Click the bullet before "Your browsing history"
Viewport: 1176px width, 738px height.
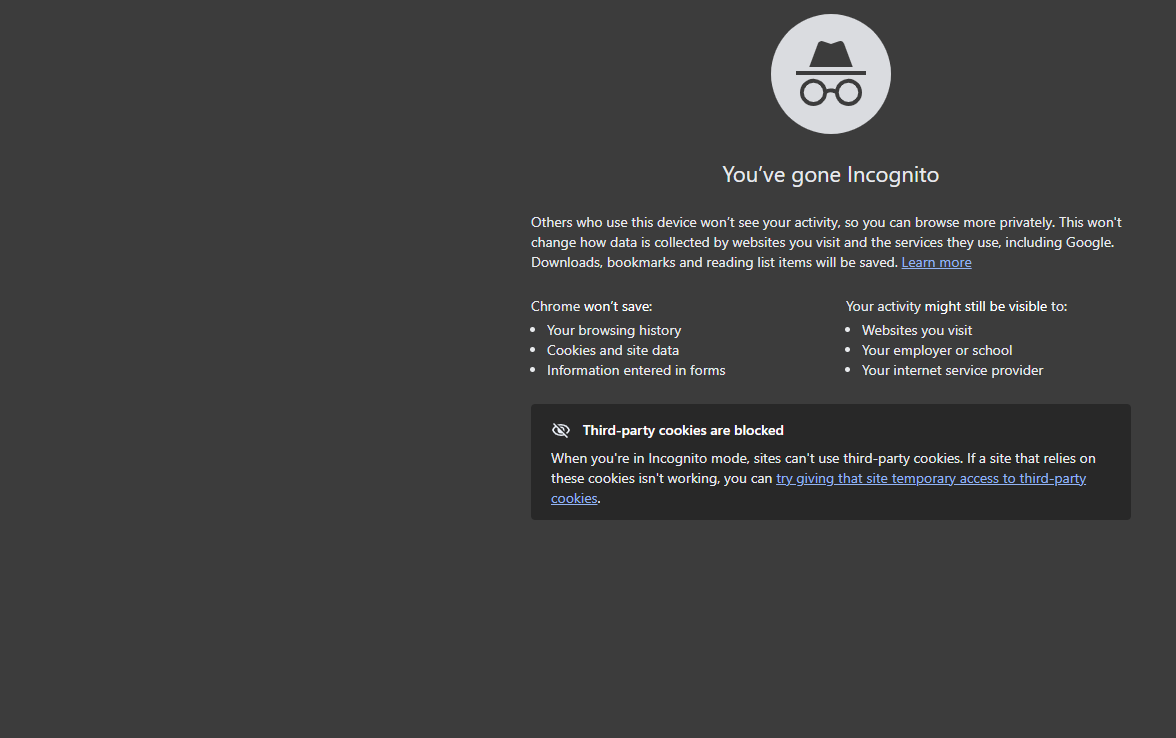(x=532, y=330)
